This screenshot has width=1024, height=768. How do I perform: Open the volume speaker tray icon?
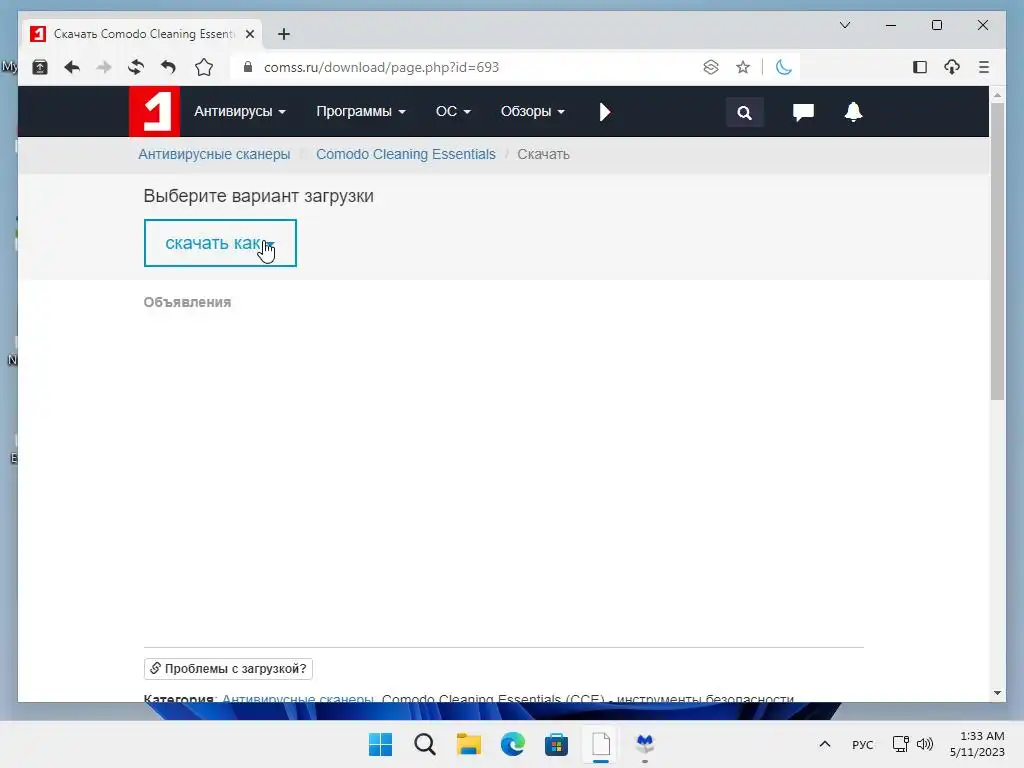coord(925,744)
